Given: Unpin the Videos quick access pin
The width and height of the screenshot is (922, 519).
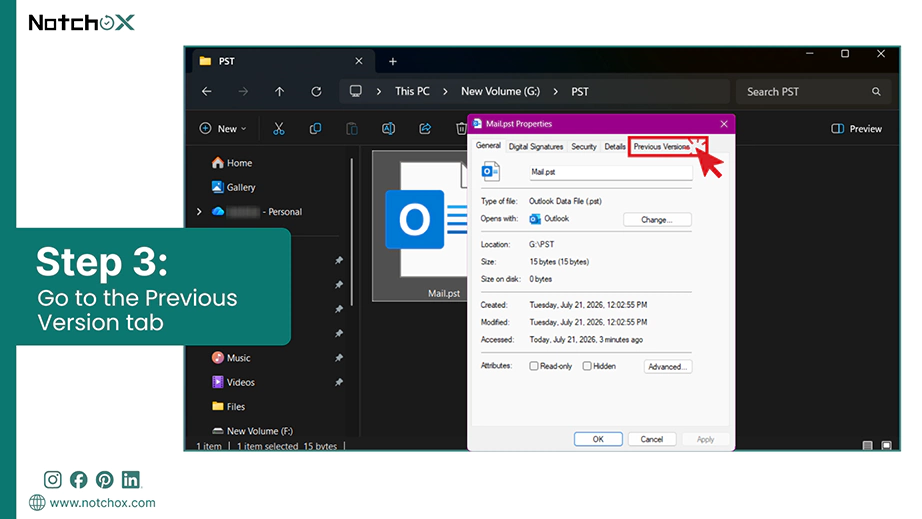Looking at the screenshot, I should pos(339,382).
